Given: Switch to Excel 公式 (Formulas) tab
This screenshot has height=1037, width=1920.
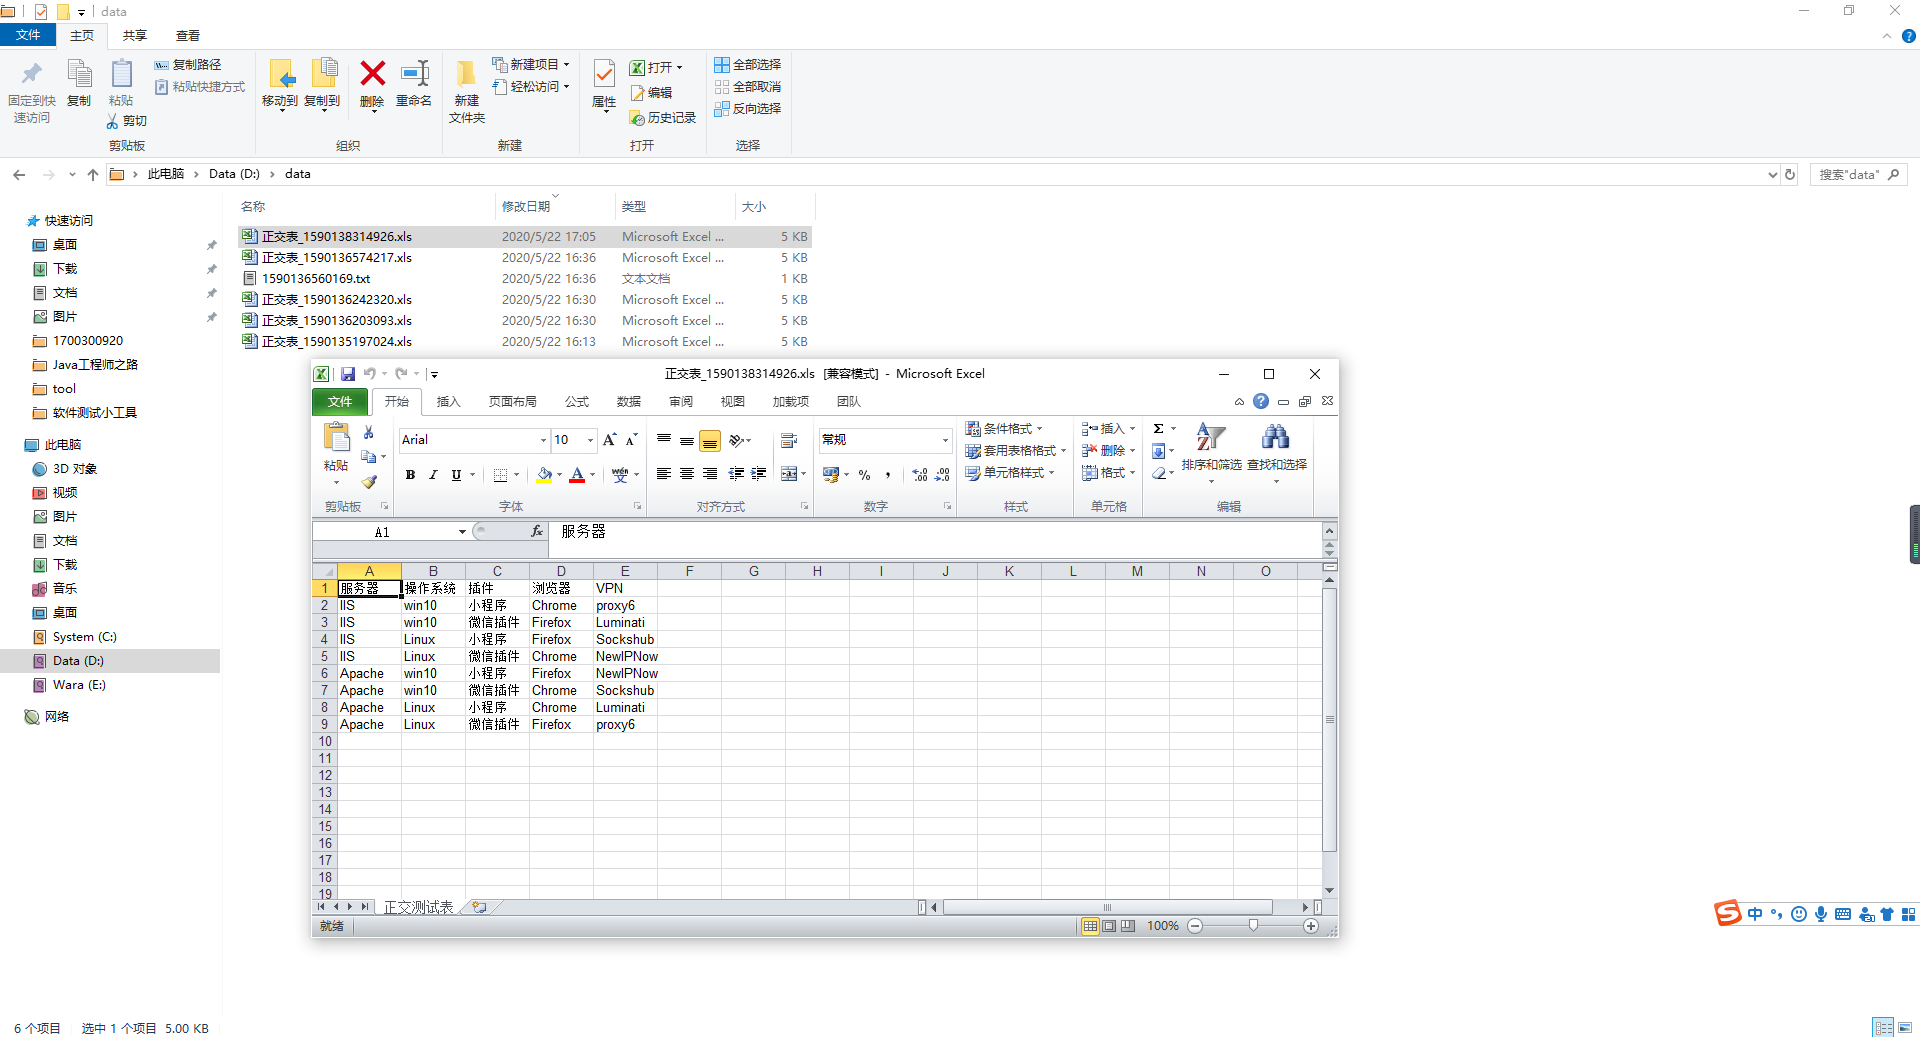Looking at the screenshot, I should pos(577,402).
